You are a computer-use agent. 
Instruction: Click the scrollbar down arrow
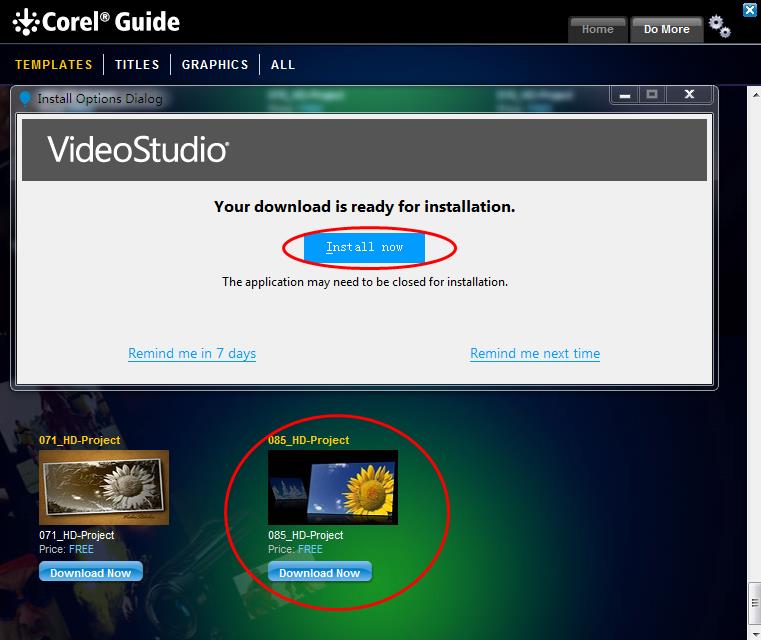coord(755,635)
